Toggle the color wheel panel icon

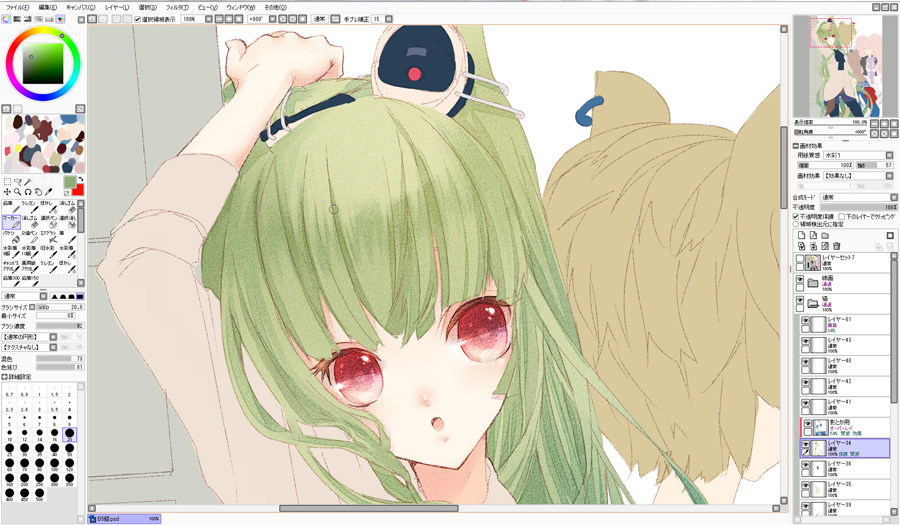coord(6,19)
